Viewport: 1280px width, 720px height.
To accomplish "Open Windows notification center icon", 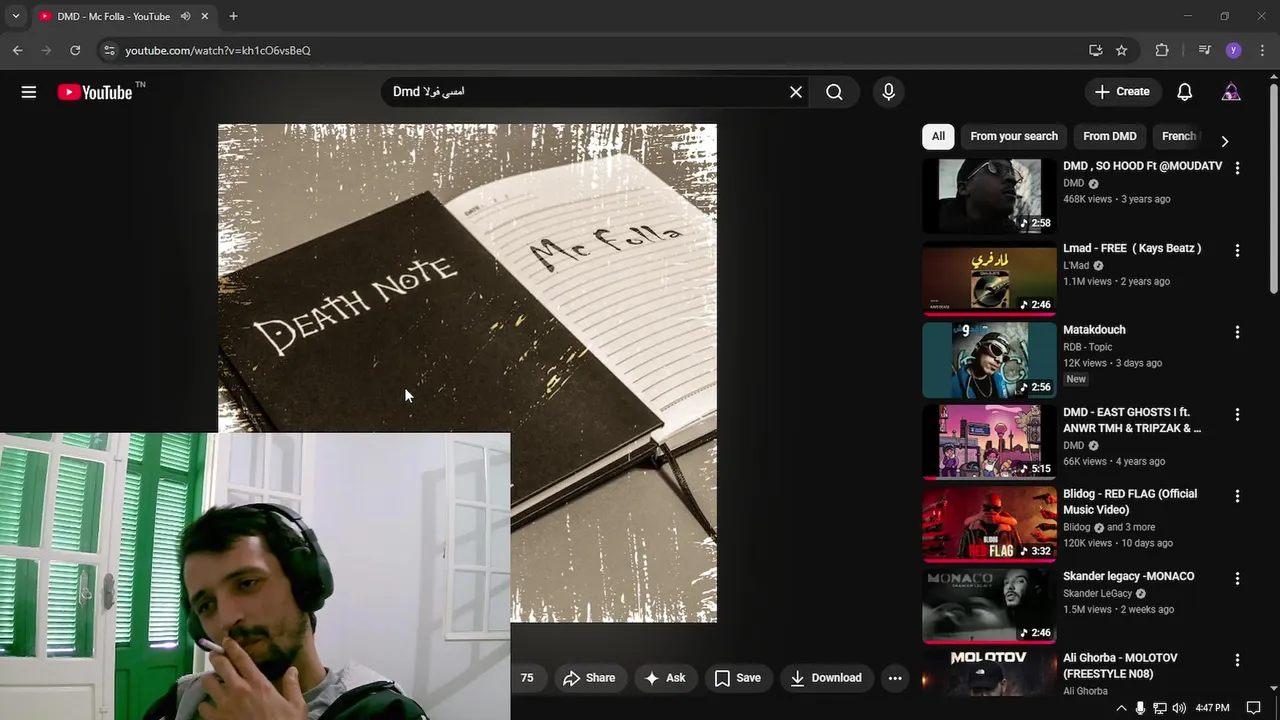I will pyautogui.click(x=1253, y=708).
